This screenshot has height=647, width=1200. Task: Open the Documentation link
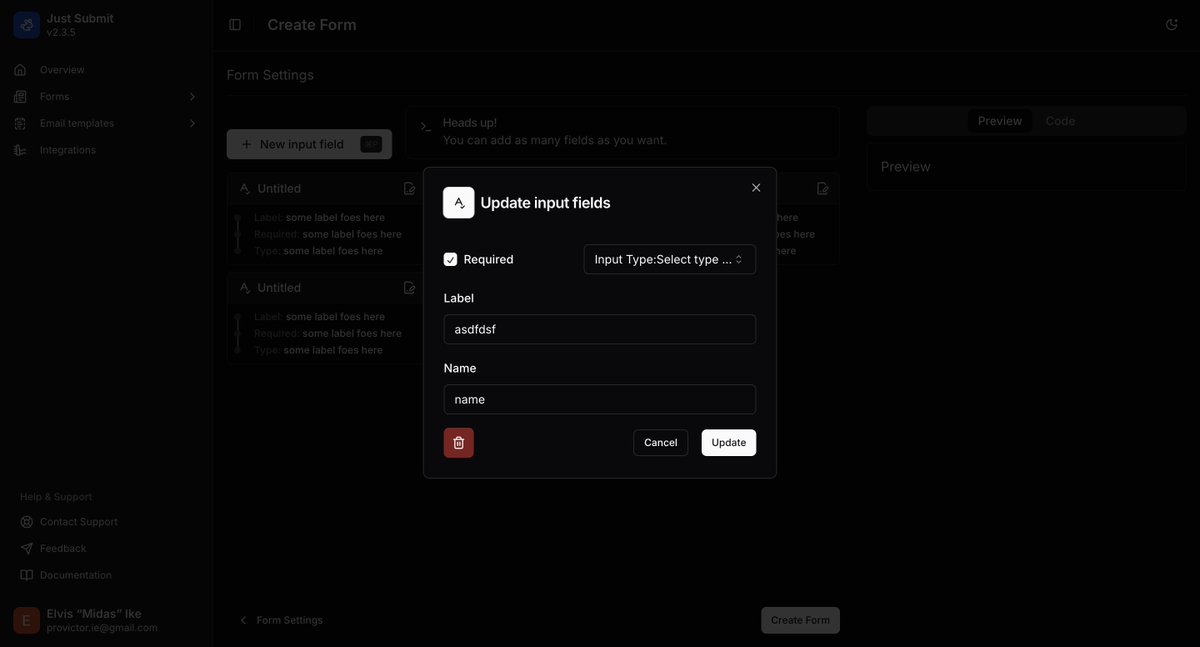[76, 575]
